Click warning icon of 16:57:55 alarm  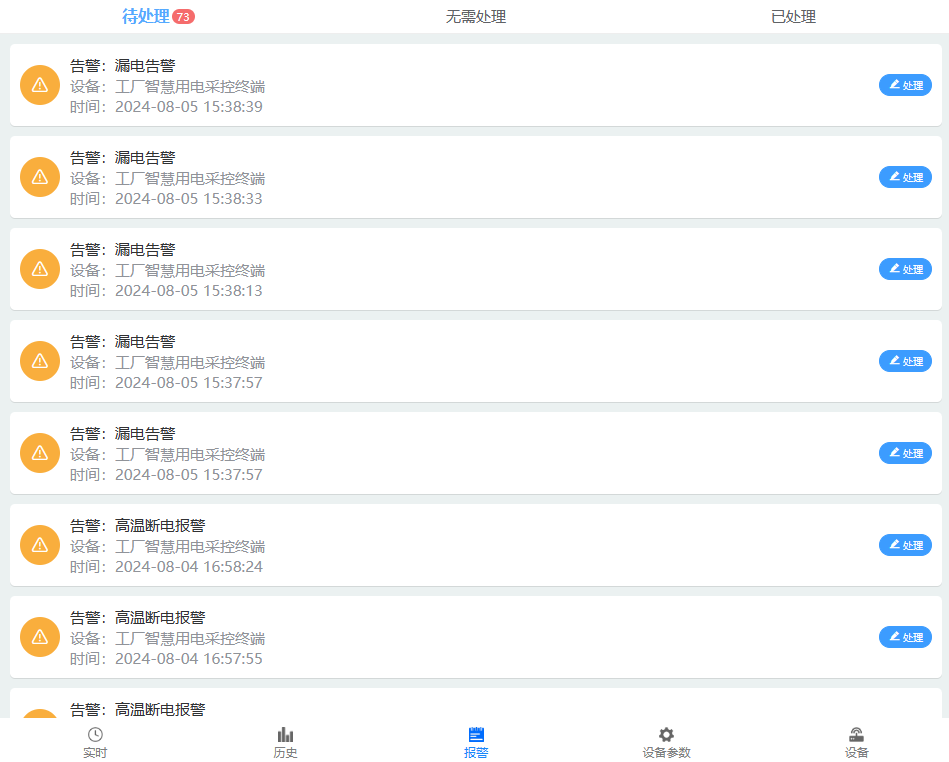[x=40, y=637]
